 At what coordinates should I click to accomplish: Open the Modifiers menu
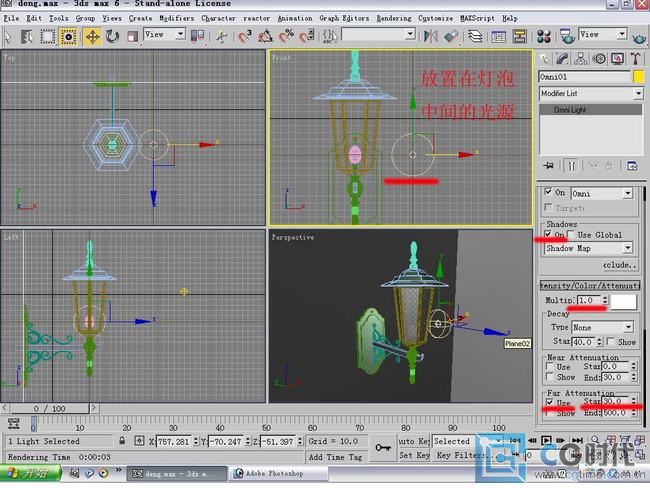click(177, 18)
